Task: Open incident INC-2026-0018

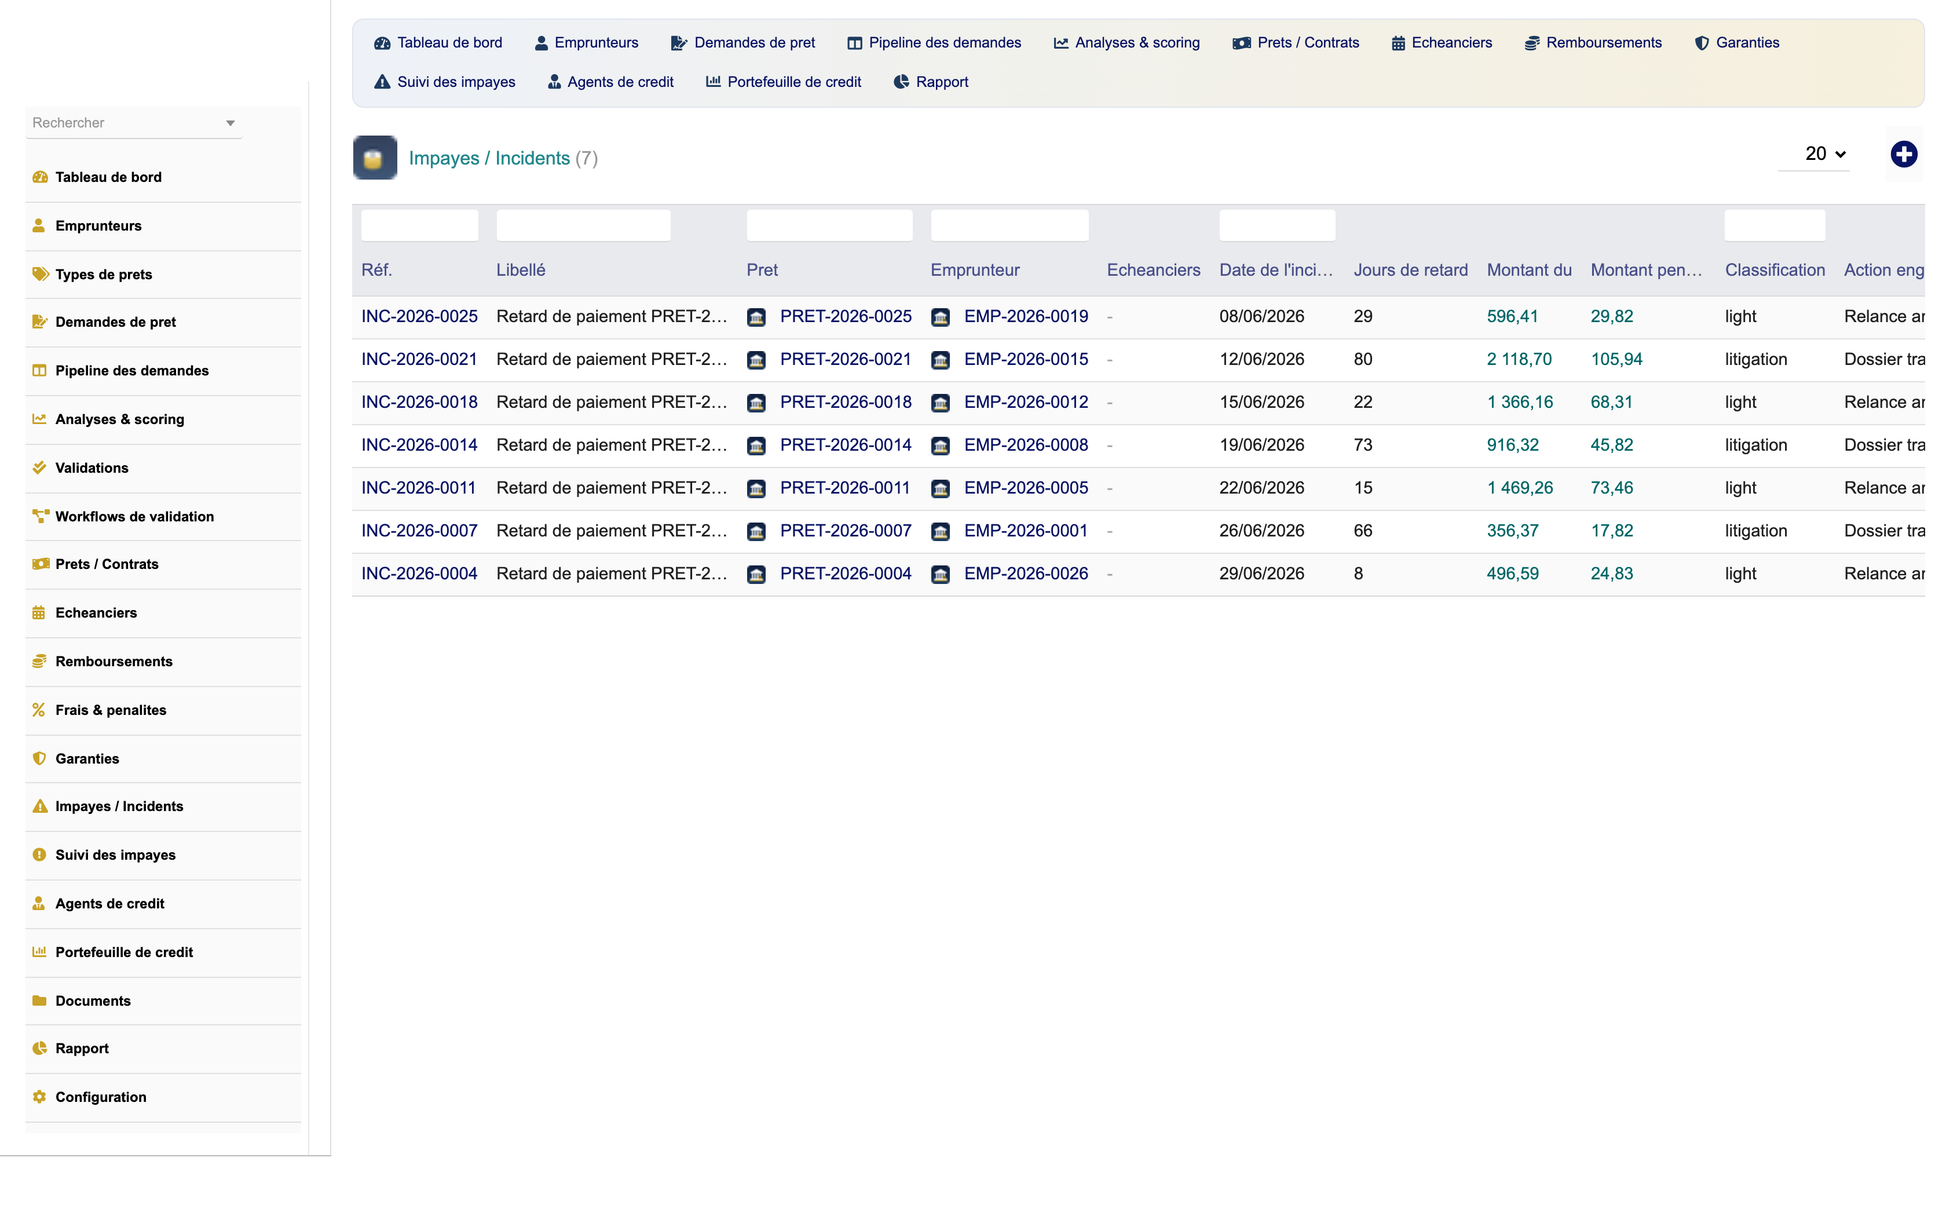Action: tap(419, 403)
